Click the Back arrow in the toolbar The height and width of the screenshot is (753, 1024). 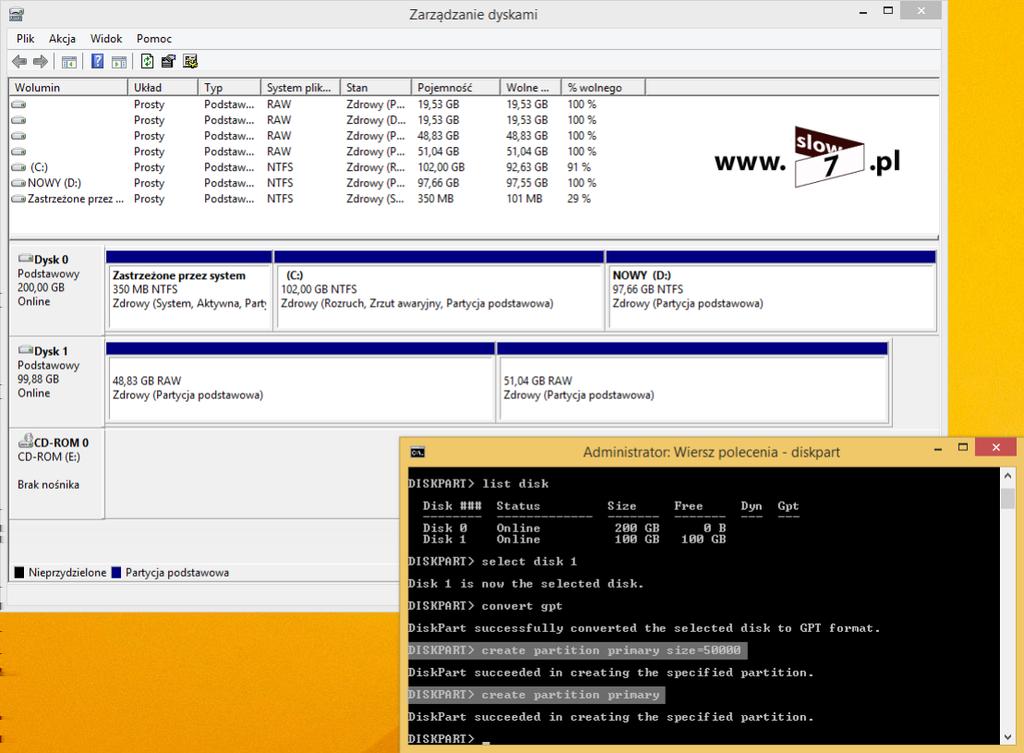coord(20,61)
